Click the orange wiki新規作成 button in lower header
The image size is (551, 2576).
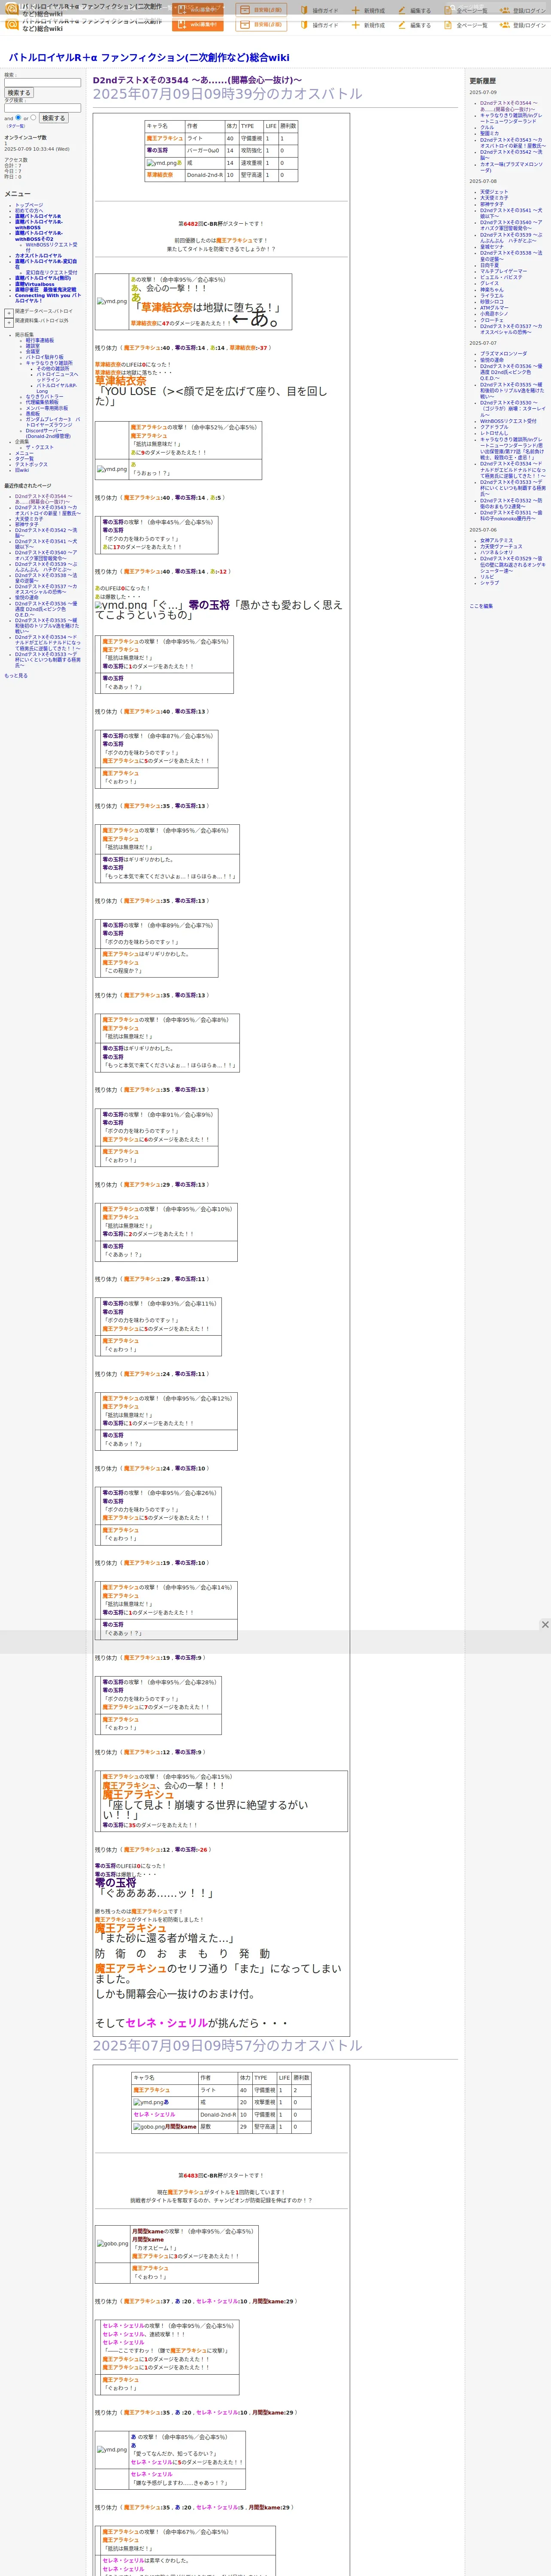tap(198, 24)
